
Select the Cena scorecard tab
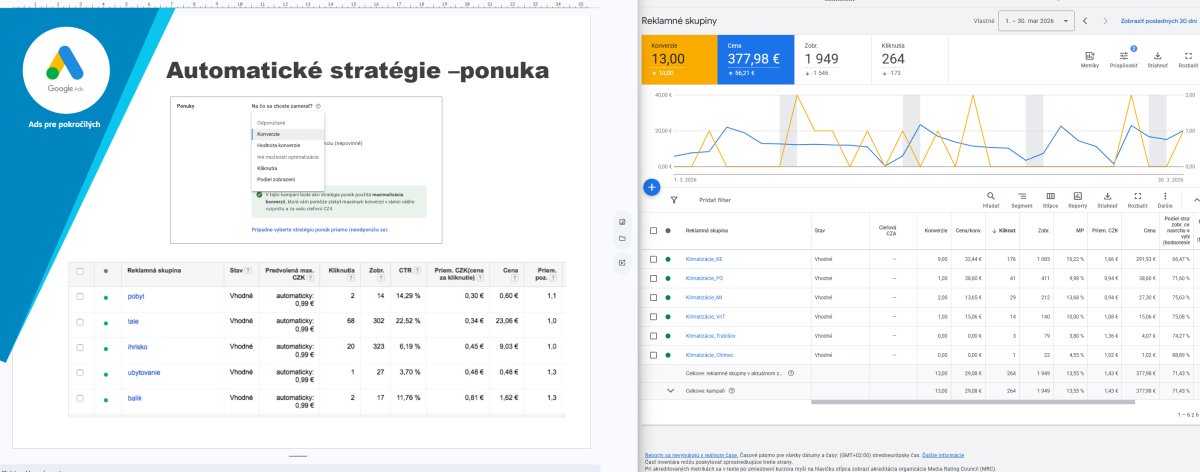pyautogui.click(x=755, y=55)
